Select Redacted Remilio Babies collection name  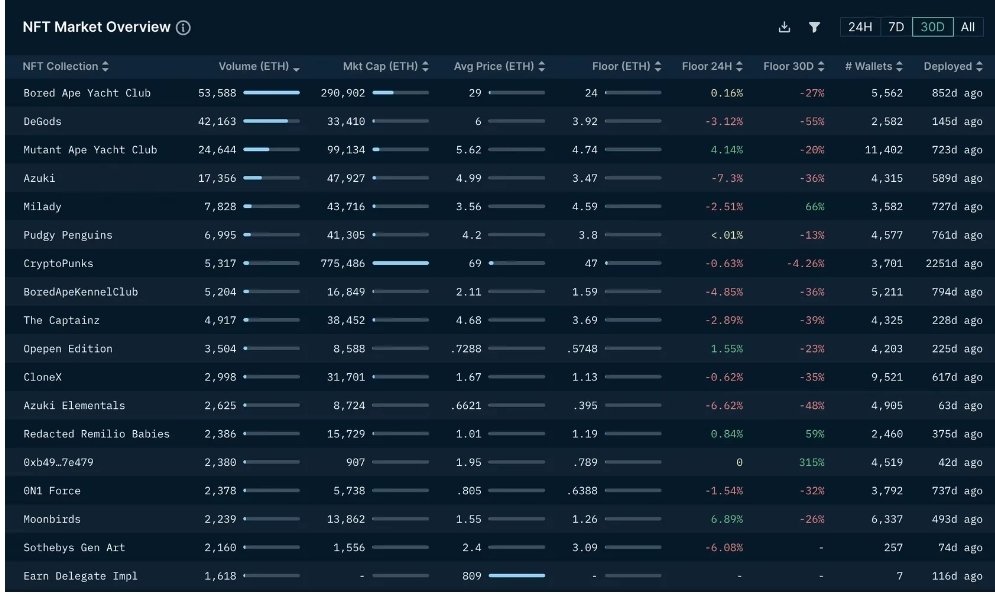coord(96,434)
